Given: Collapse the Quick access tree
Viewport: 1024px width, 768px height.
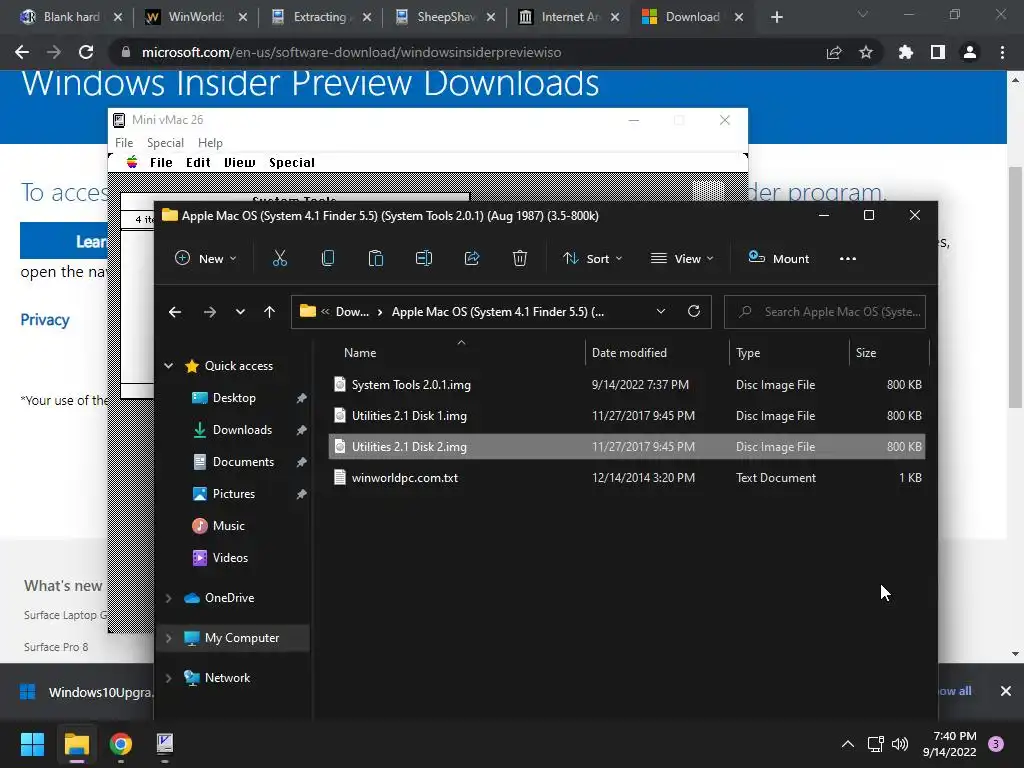Looking at the screenshot, I should coord(168,366).
